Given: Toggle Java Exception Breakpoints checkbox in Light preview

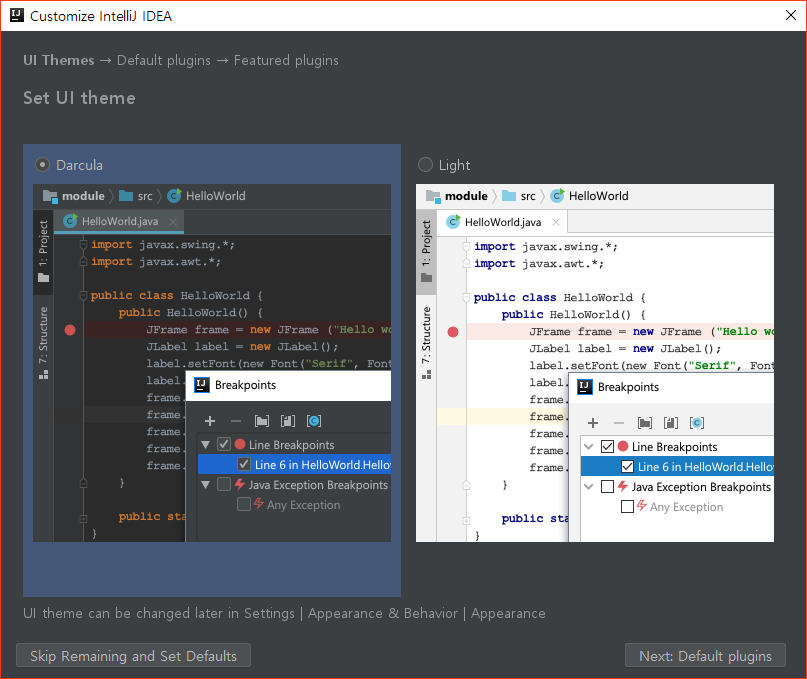Looking at the screenshot, I should 607,486.
